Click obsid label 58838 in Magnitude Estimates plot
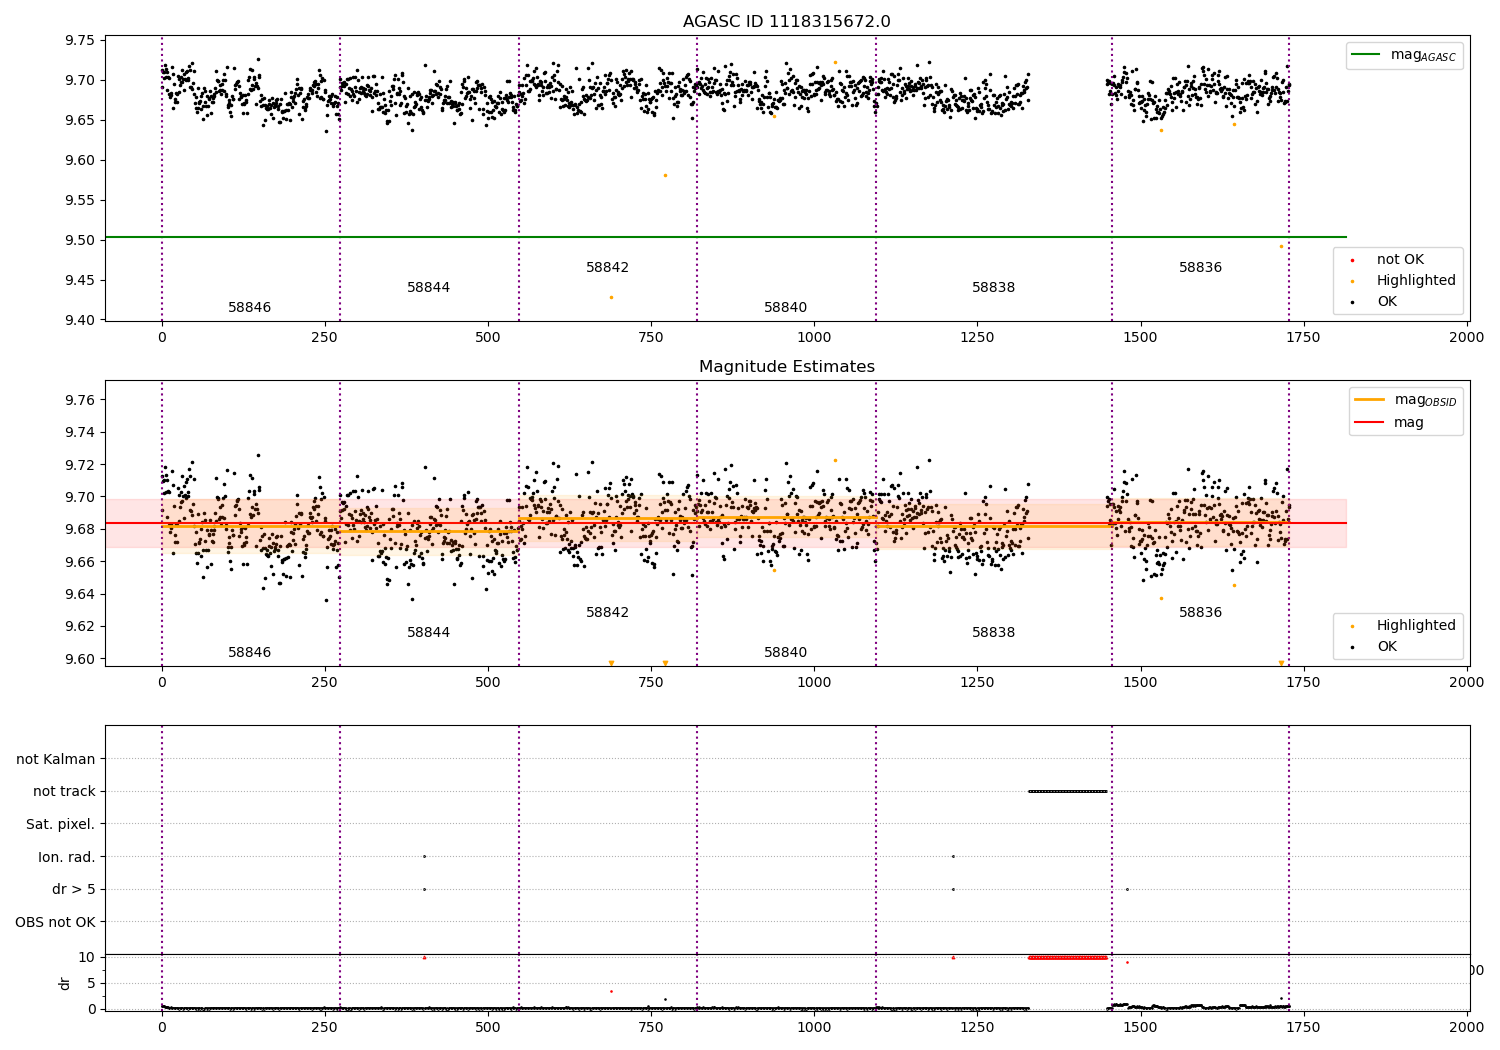The image size is (1500, 1050). (994, 633)
